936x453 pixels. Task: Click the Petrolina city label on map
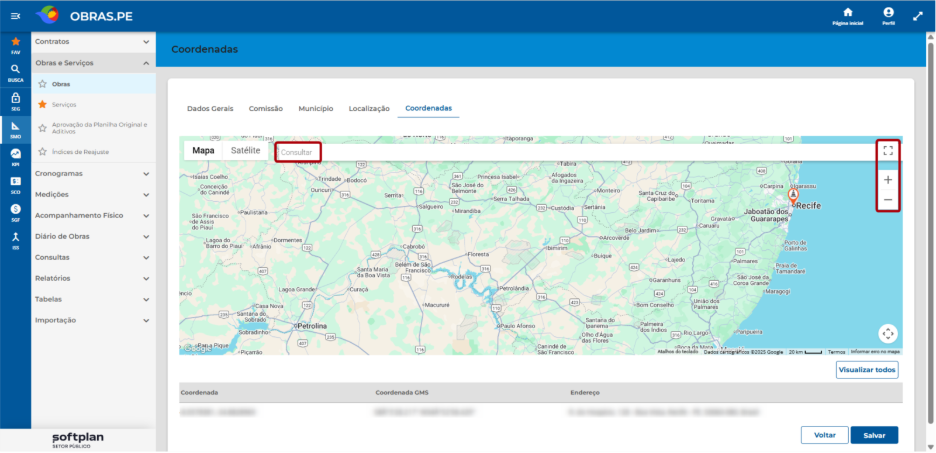pos(312,326)
